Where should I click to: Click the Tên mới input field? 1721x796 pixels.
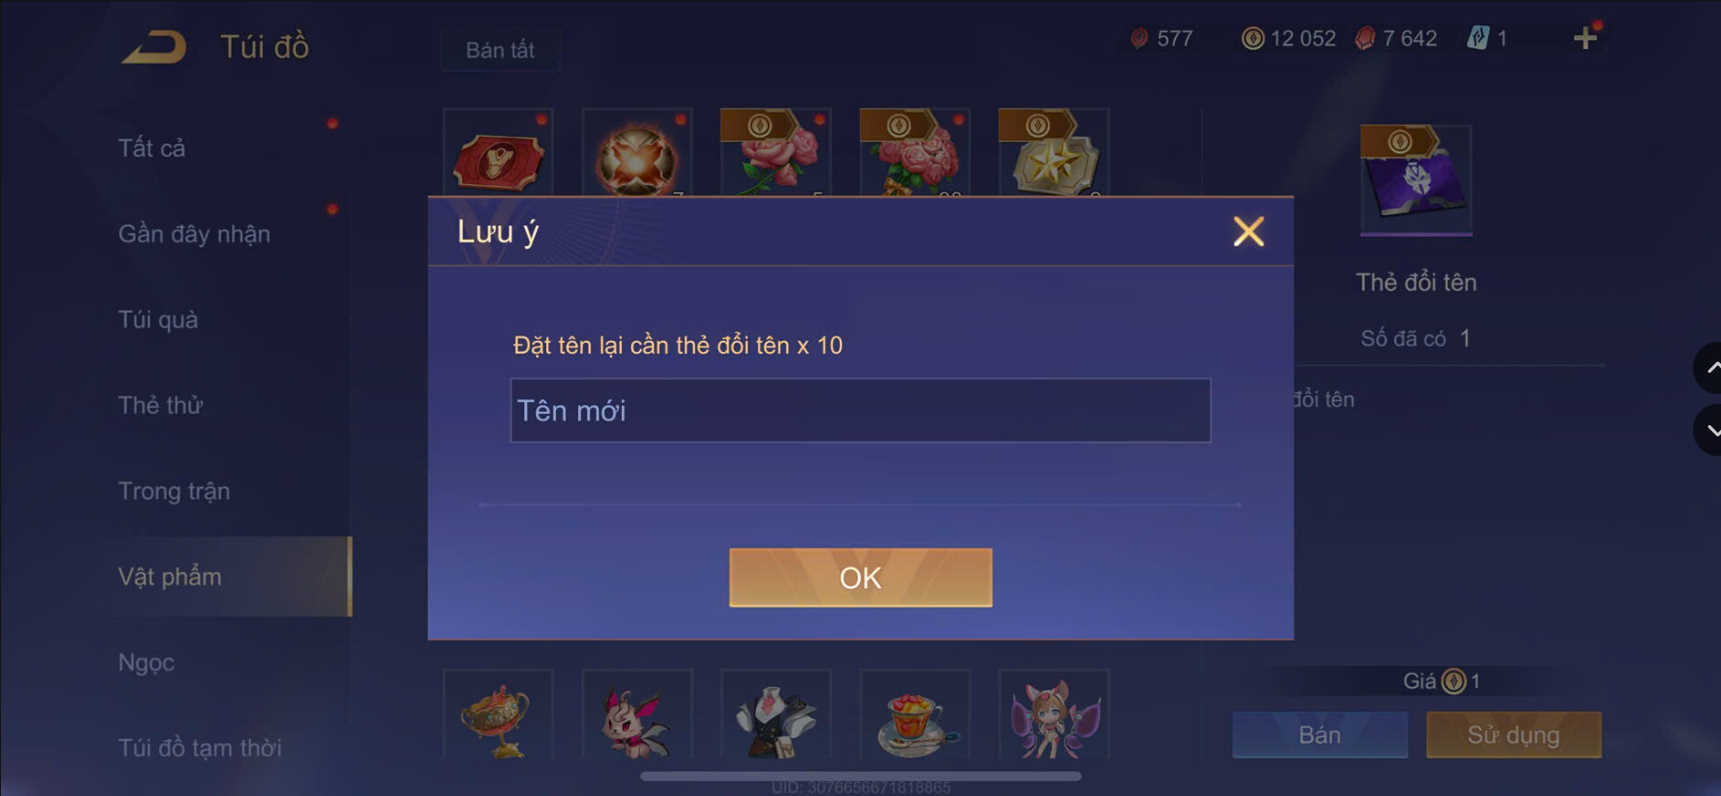860,410
